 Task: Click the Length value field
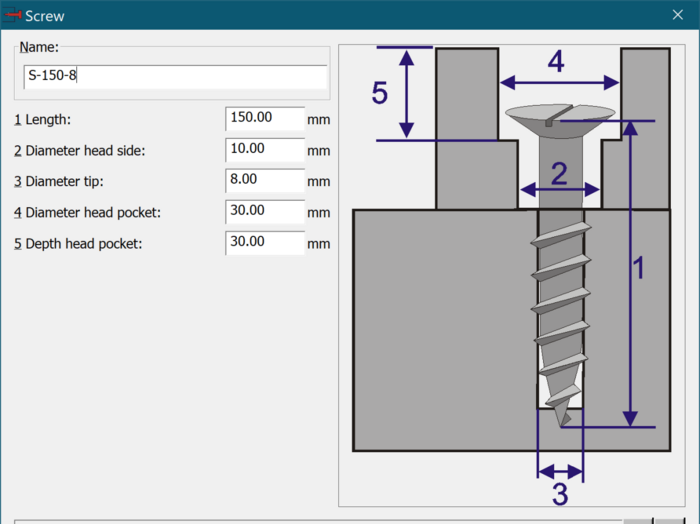coord(264,119)
